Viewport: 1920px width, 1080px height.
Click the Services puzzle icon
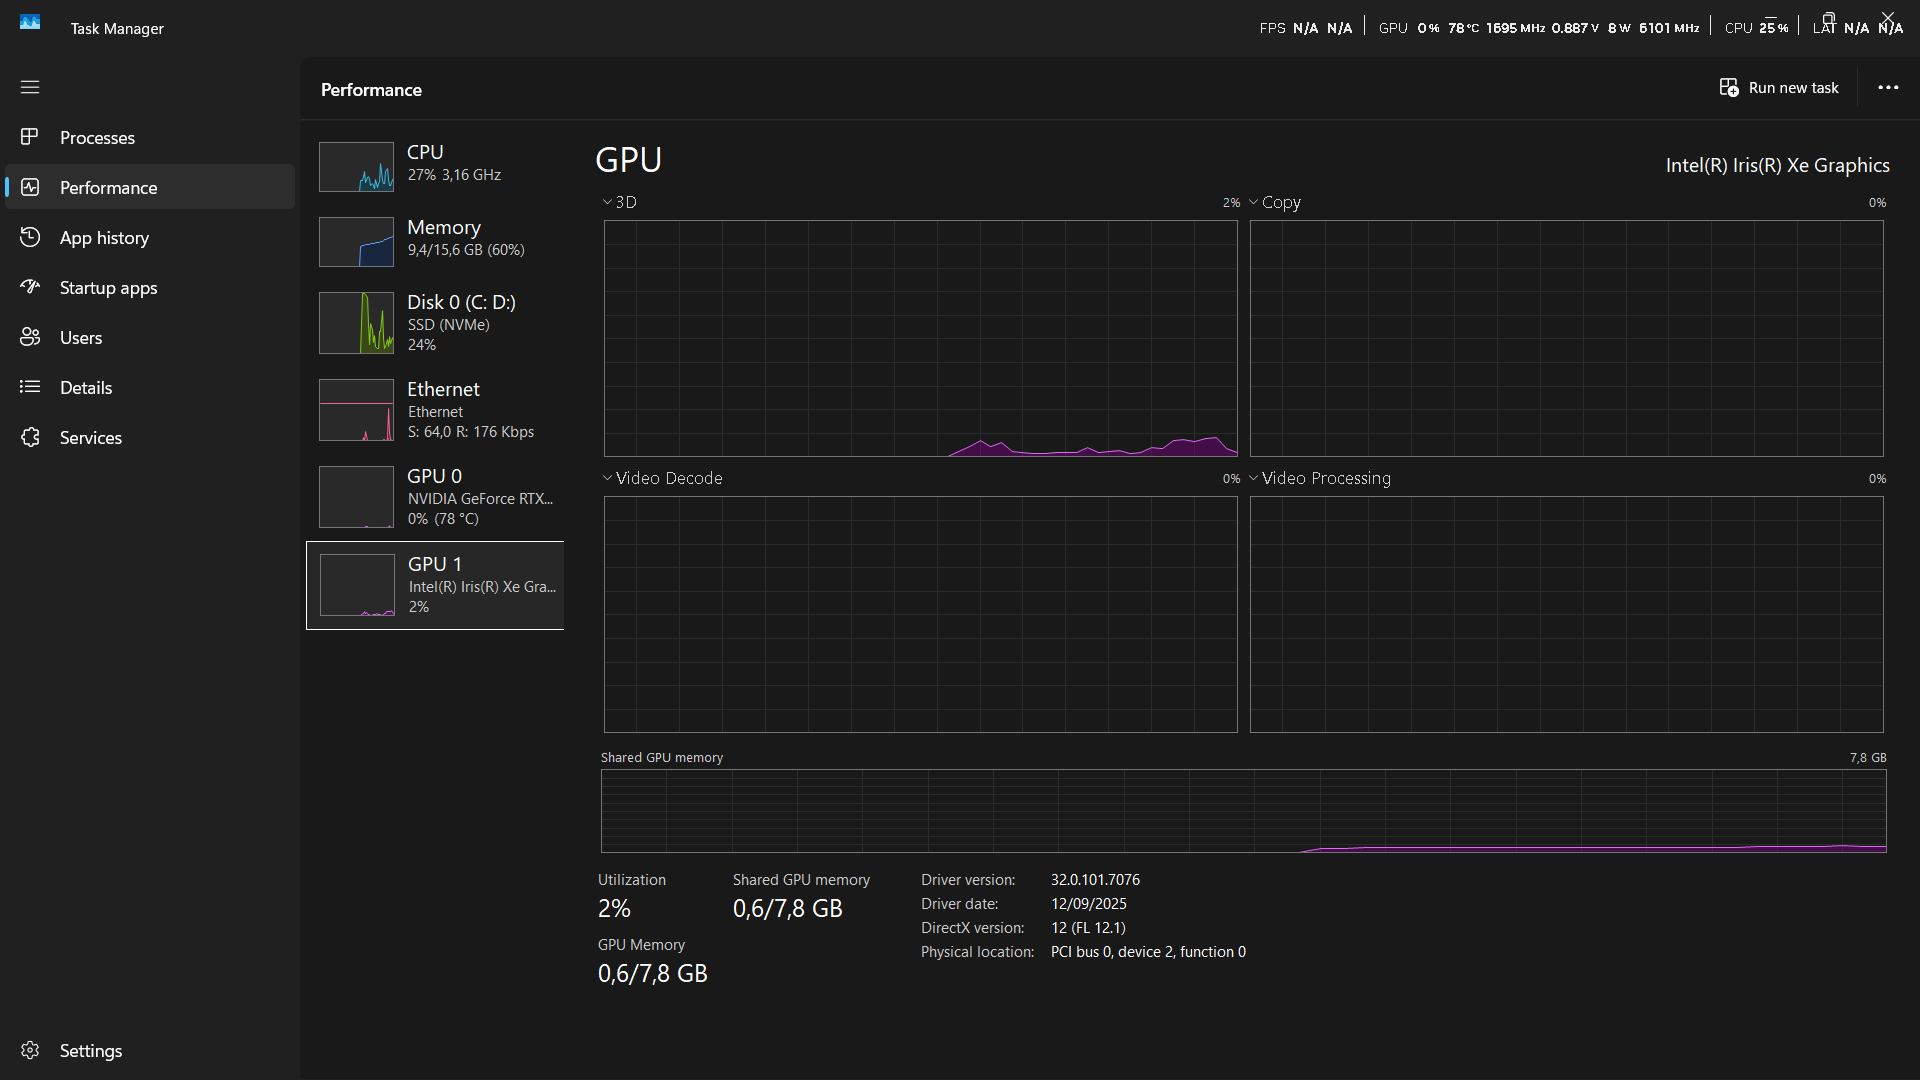pos(30,437)
